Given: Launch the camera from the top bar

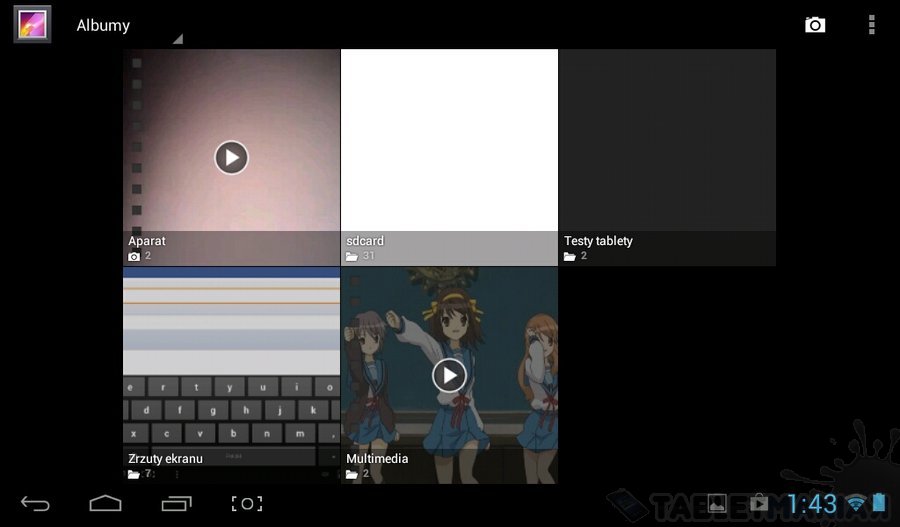Looking at the screenshot, I should (814, 25).
